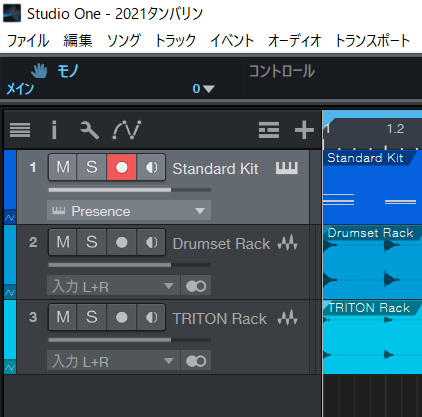This screenshot has width=422, height=417.
Task: Open automation mode for Drumset Rack track
Action: [10, 293]
